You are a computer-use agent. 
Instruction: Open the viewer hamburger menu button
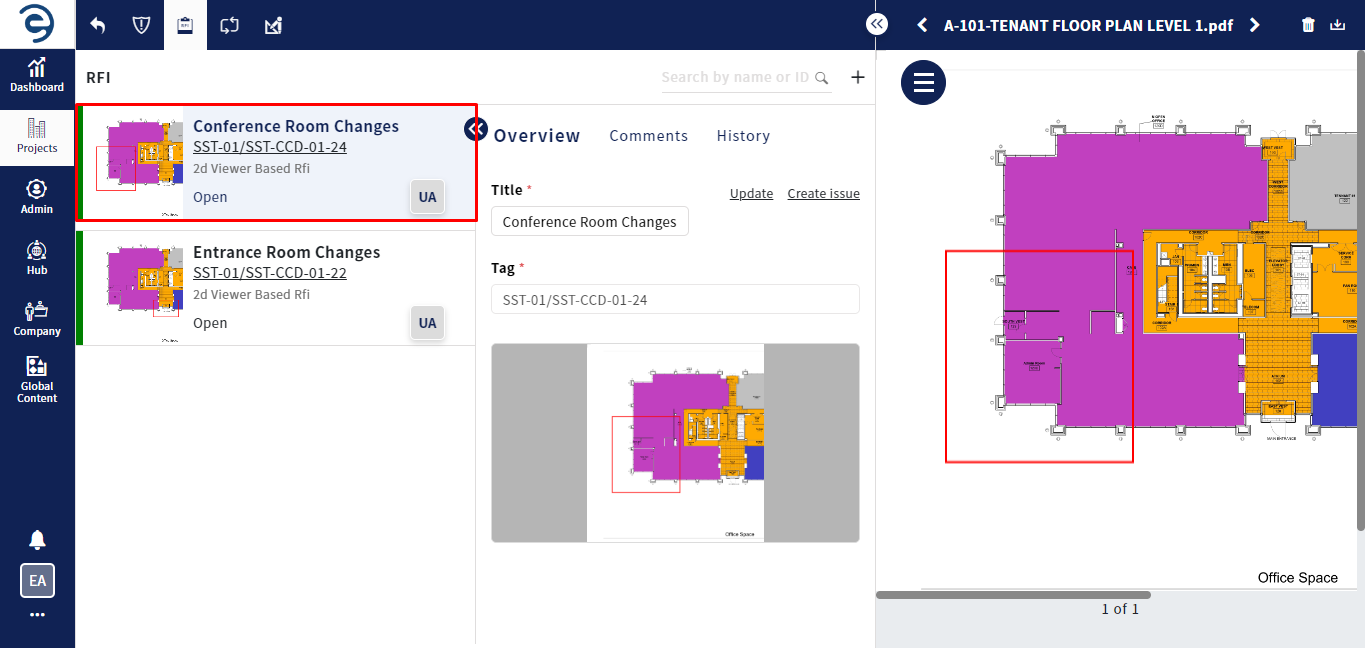[923, 82]
